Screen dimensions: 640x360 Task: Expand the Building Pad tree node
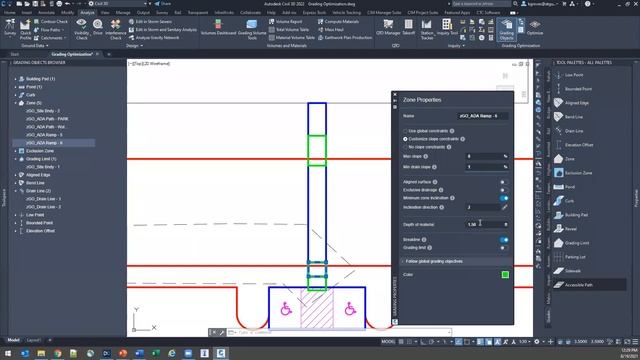pyautogui.click(x=16, y=79)
